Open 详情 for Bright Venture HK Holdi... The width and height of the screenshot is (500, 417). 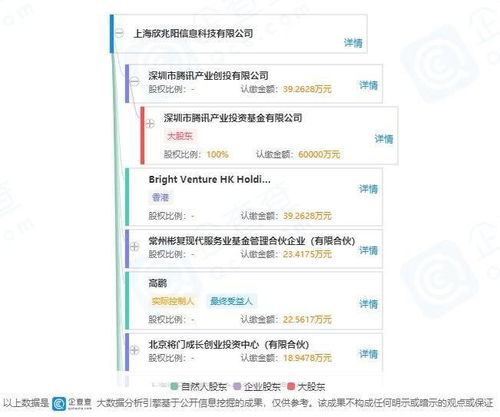(368, 189)
